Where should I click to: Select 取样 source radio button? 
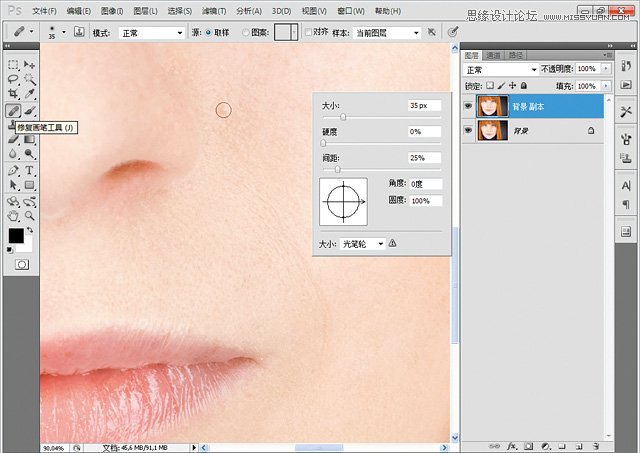(x=208, y=32)
